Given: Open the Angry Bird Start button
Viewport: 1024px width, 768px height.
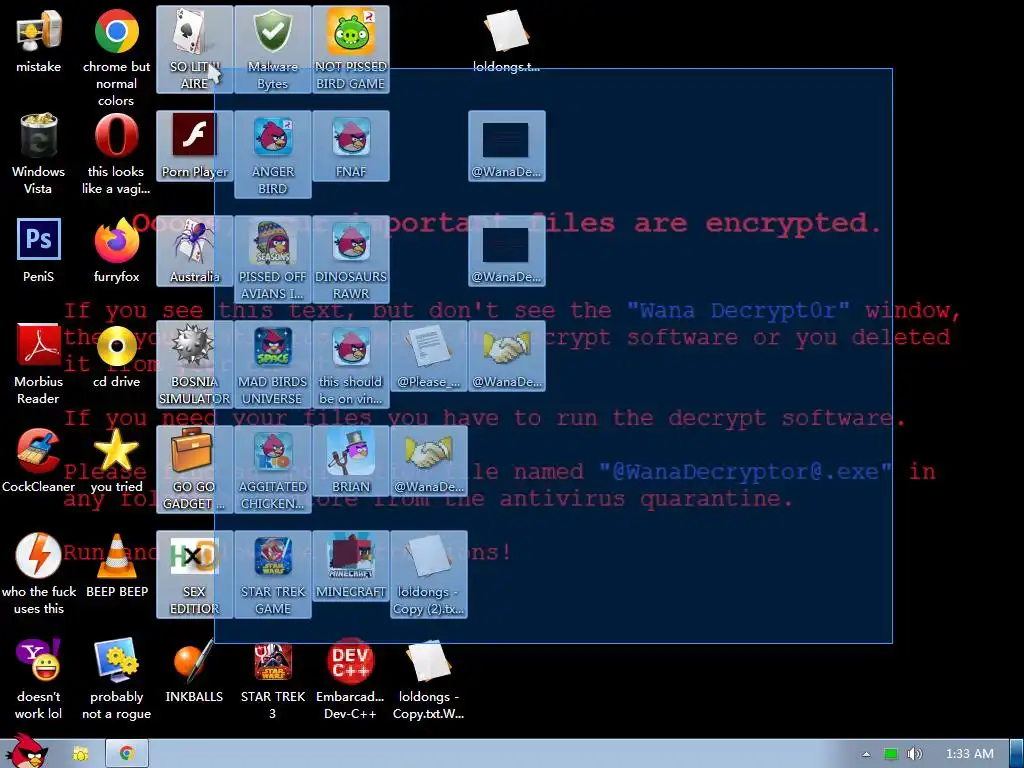Looking at the screenshot, I should tap(26, 752).
